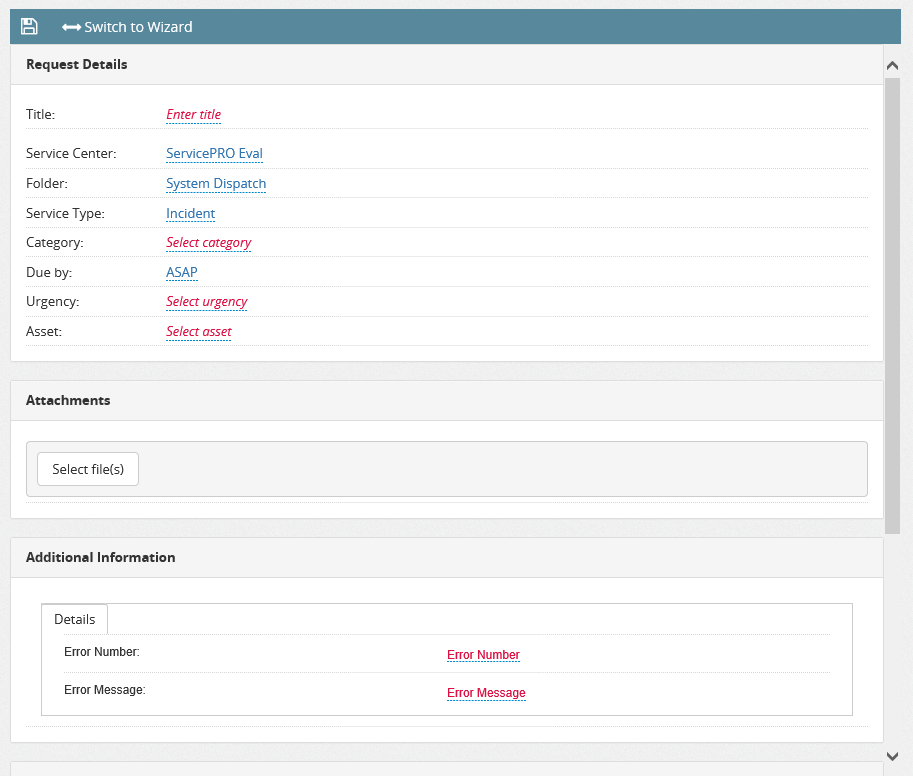Click the save request icon
Image resolution: width=913 pixels, height=776 pixels.
pos(28,26)
